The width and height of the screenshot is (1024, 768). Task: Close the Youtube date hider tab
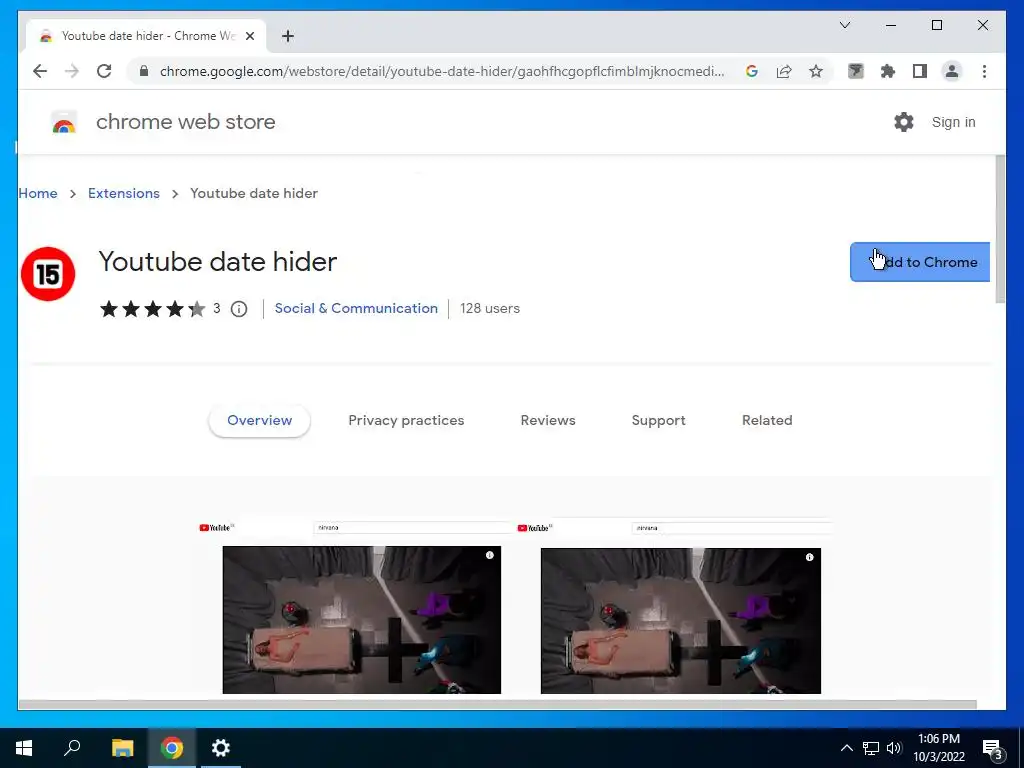(249, 36)
